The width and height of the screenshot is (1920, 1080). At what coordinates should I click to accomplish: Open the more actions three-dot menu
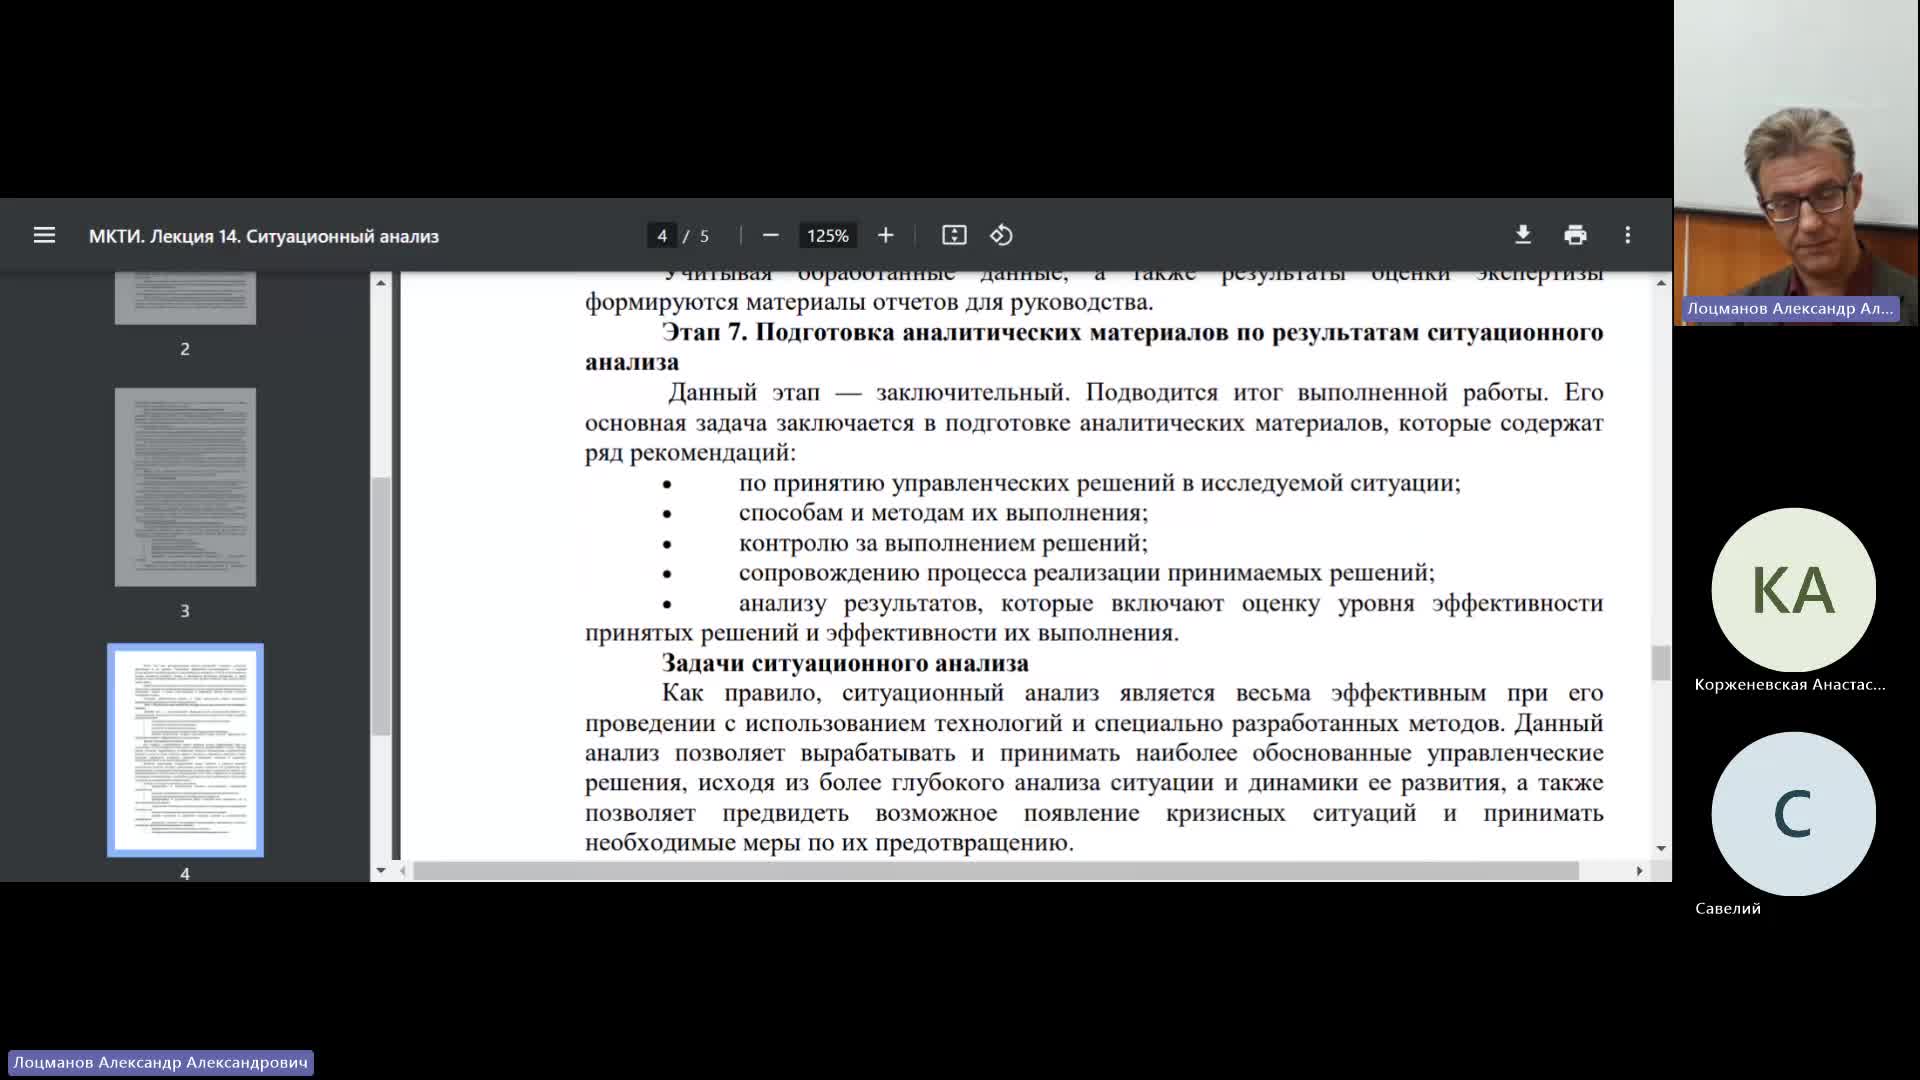coord(1627,235)
